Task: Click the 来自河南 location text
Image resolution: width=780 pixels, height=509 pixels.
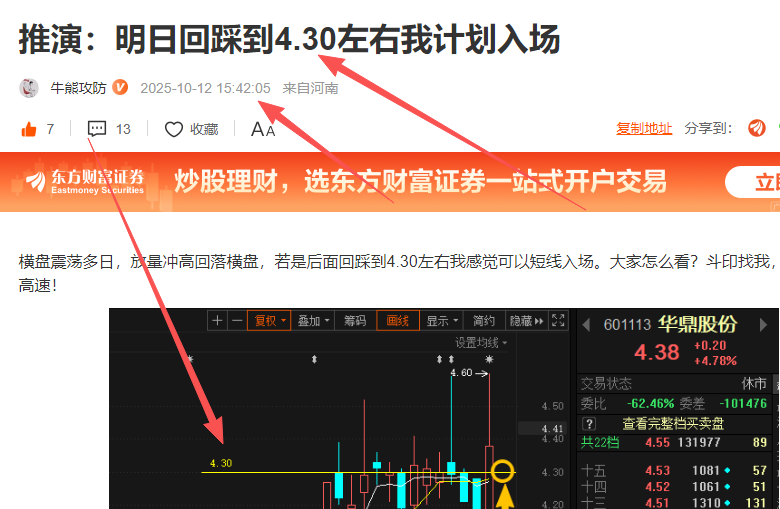Action: click(310, 88)
